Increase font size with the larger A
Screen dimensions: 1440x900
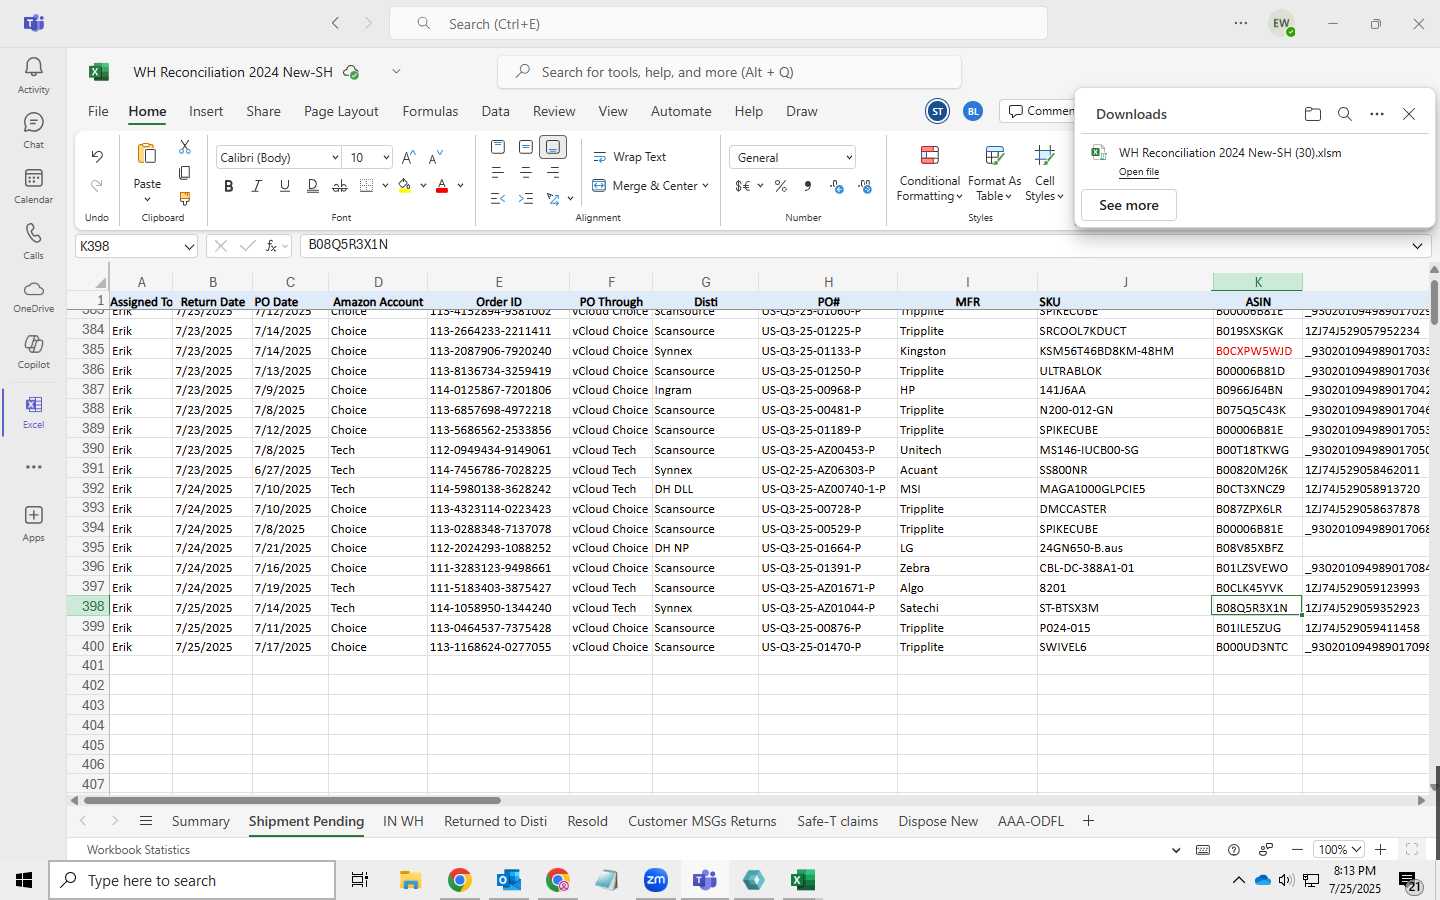(408, 158)
